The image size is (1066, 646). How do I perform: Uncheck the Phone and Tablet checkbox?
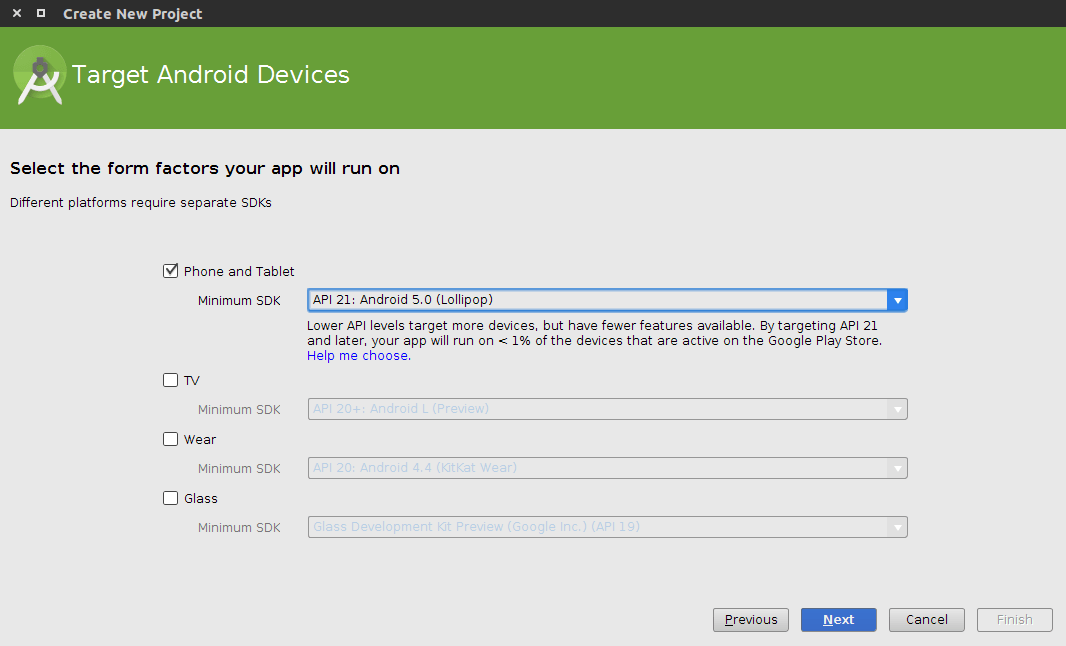coord(171,271)
